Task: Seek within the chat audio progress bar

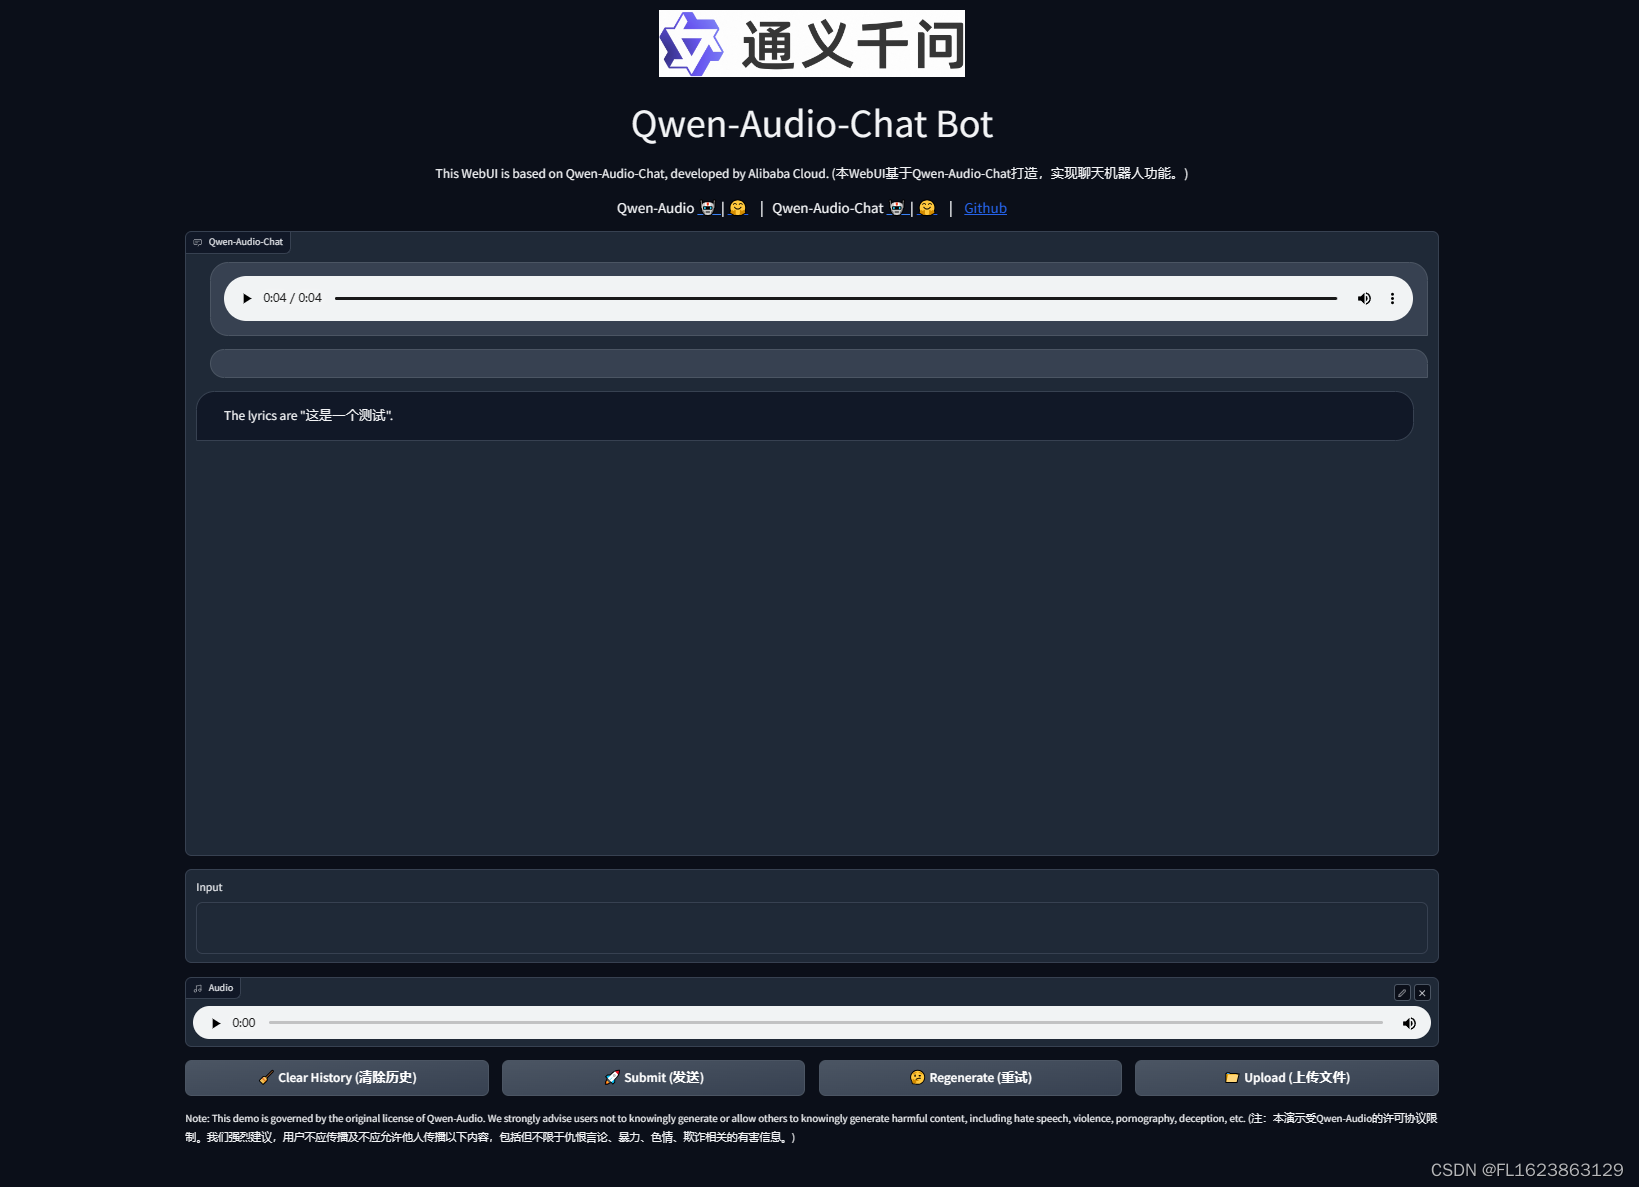Action: click(x=836, y=298)
